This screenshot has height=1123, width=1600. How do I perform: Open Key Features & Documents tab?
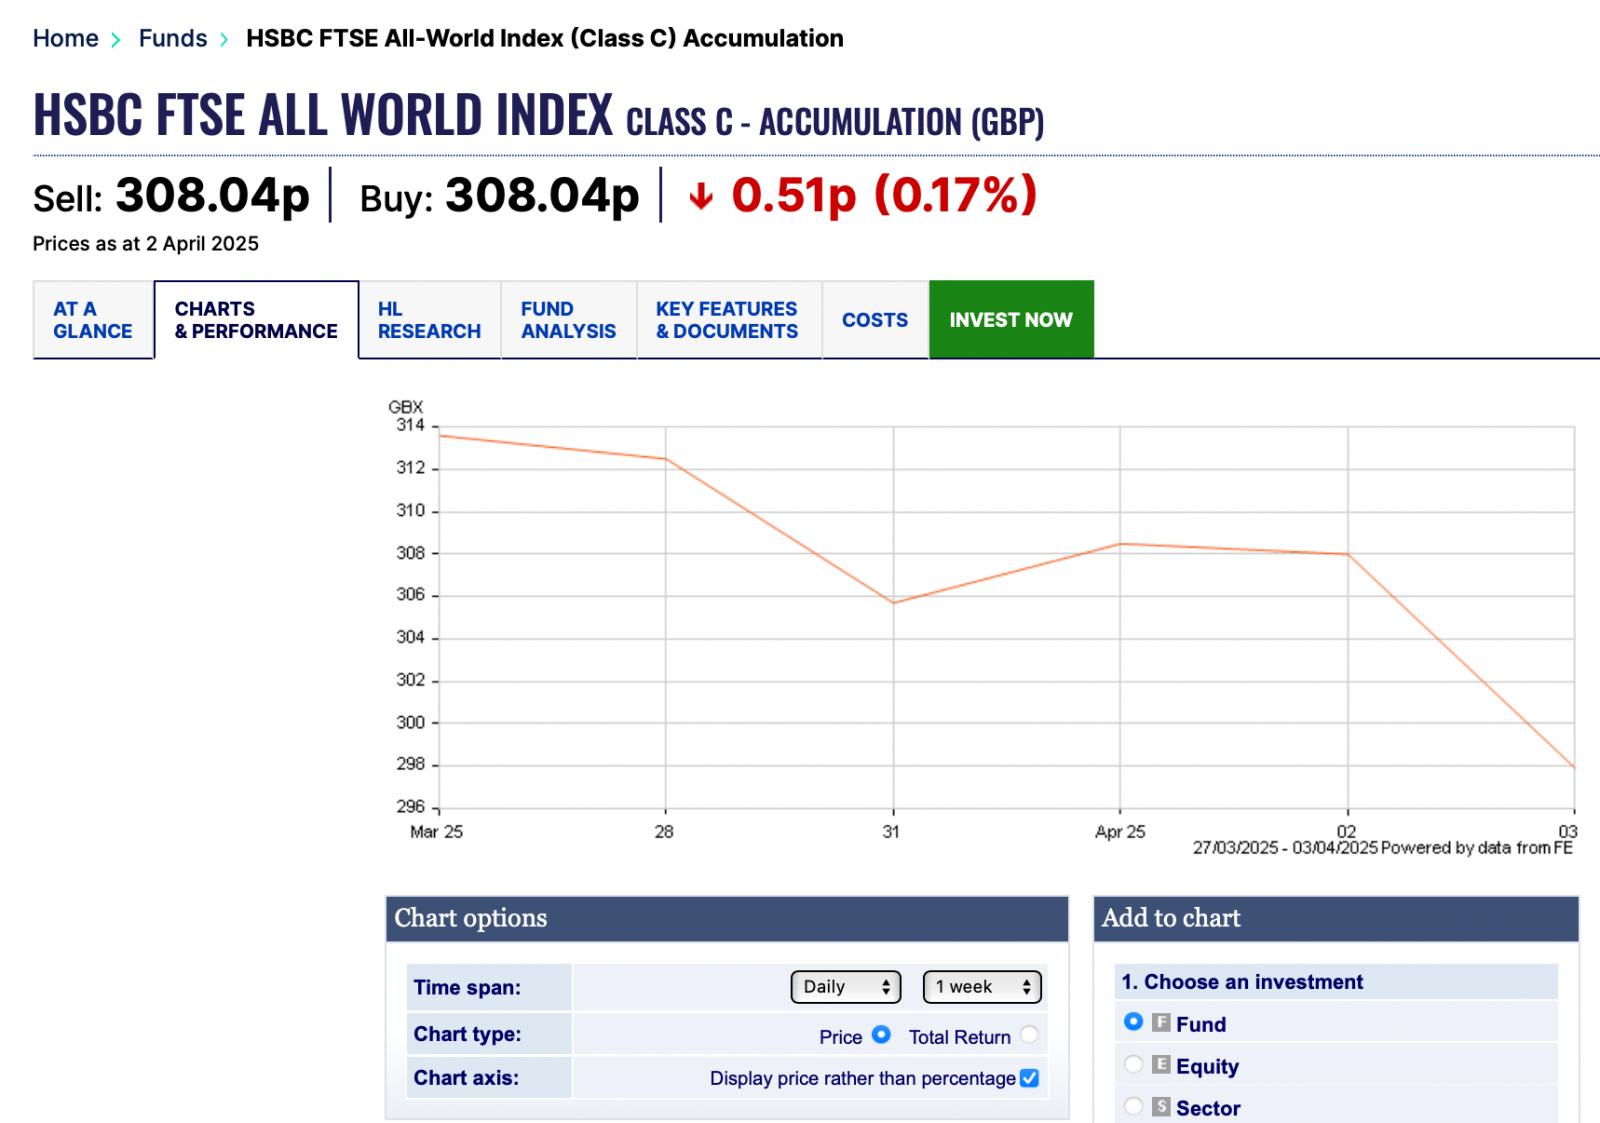click(x=727, y=320)
